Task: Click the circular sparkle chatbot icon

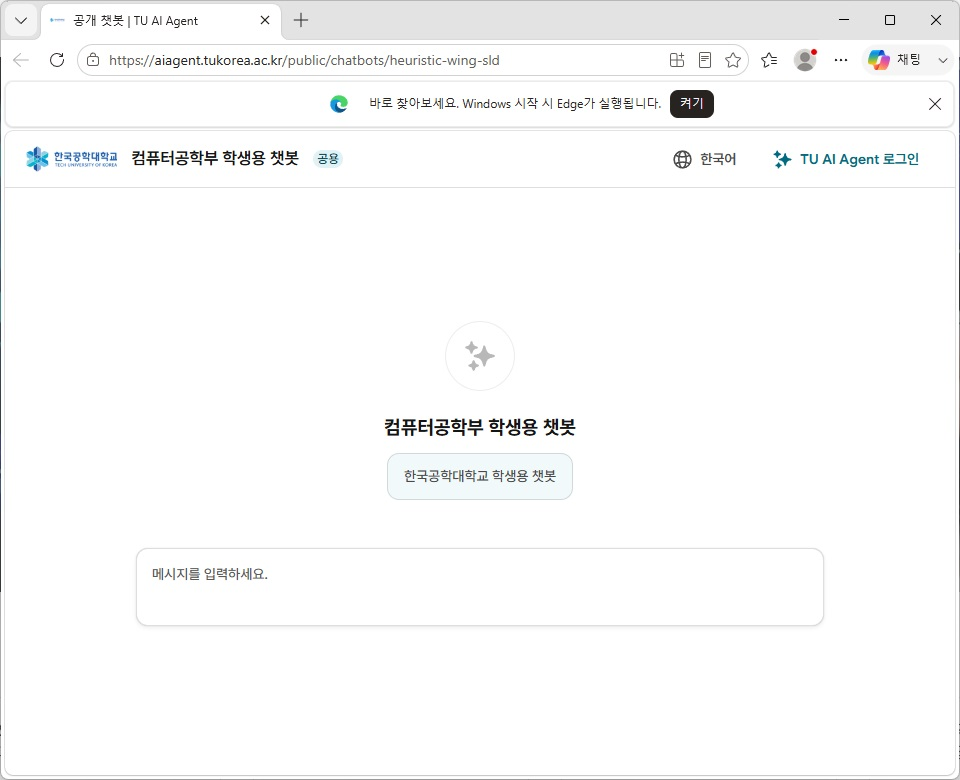Action: pyautogui.click(x=480, y=356)
